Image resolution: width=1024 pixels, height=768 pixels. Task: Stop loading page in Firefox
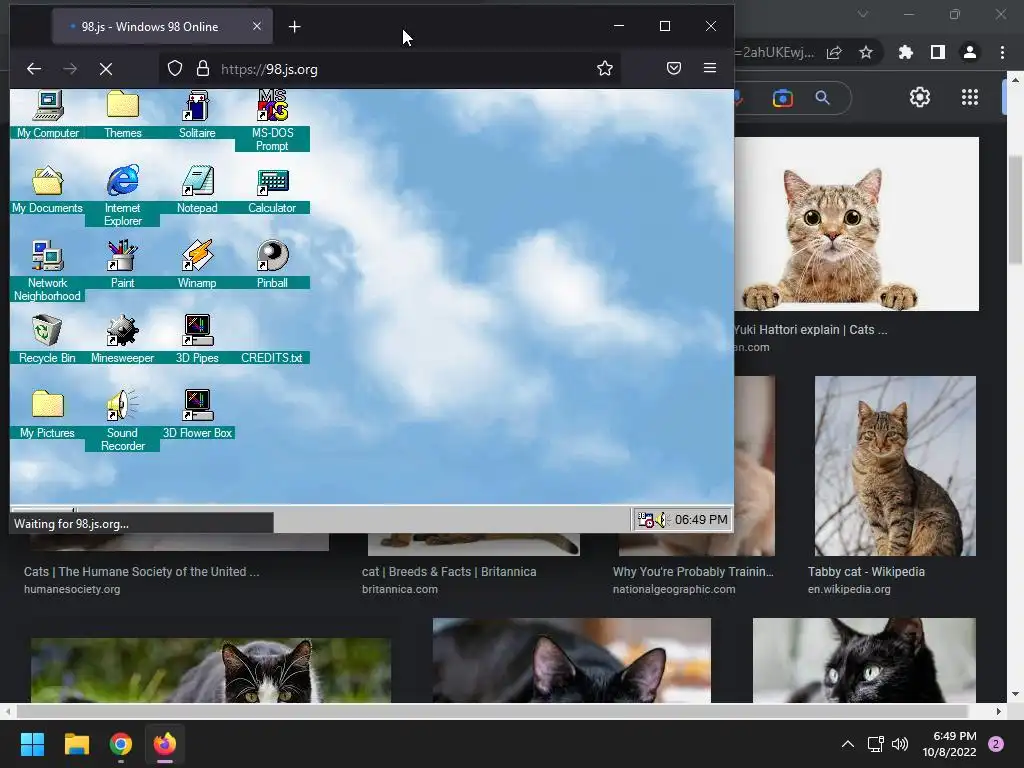coord(106,69)
